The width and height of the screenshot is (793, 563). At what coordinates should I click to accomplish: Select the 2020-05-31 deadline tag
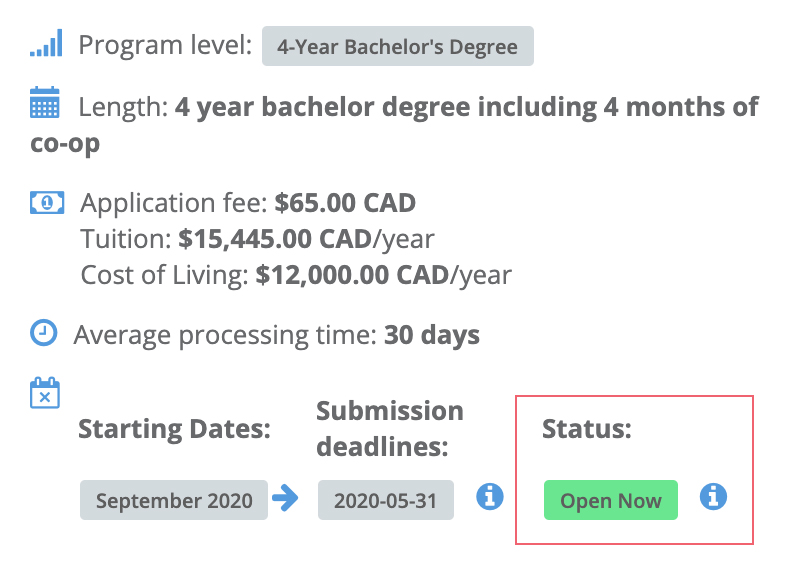pos(385,500)
